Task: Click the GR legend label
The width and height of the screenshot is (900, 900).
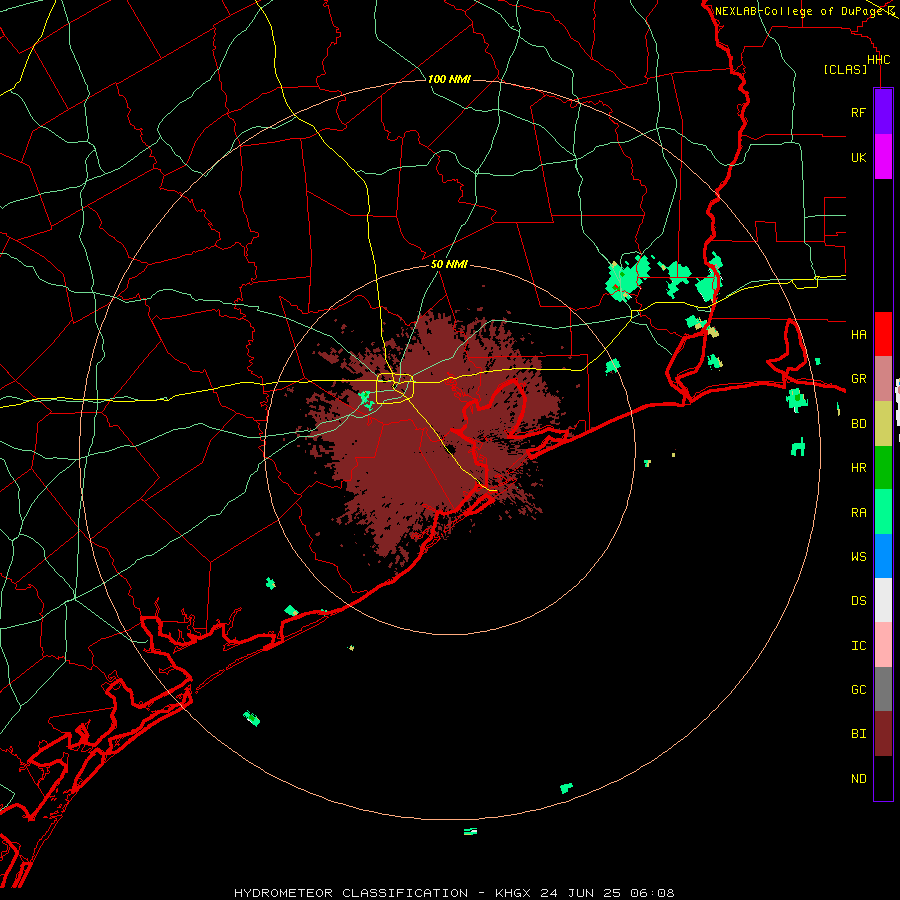Action: coord(858,379)
